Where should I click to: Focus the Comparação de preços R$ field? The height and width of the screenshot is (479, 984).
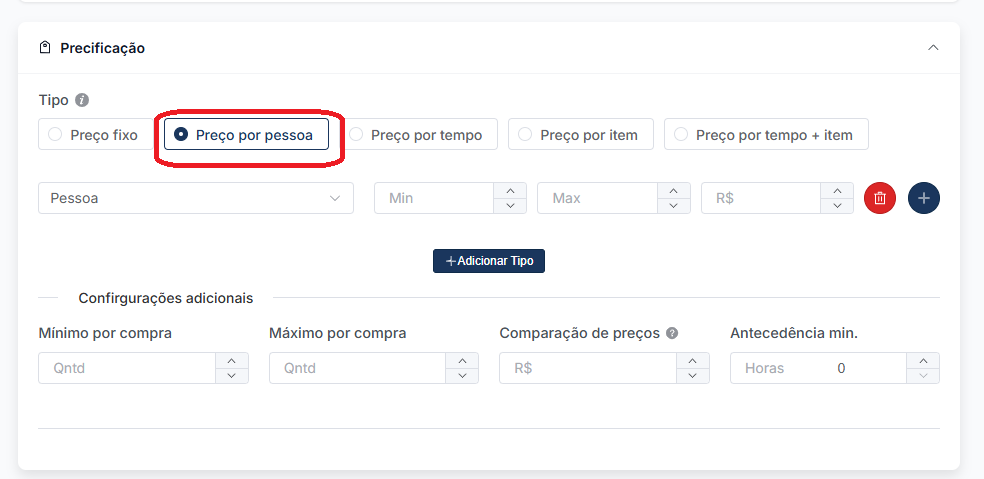[587, 368]
